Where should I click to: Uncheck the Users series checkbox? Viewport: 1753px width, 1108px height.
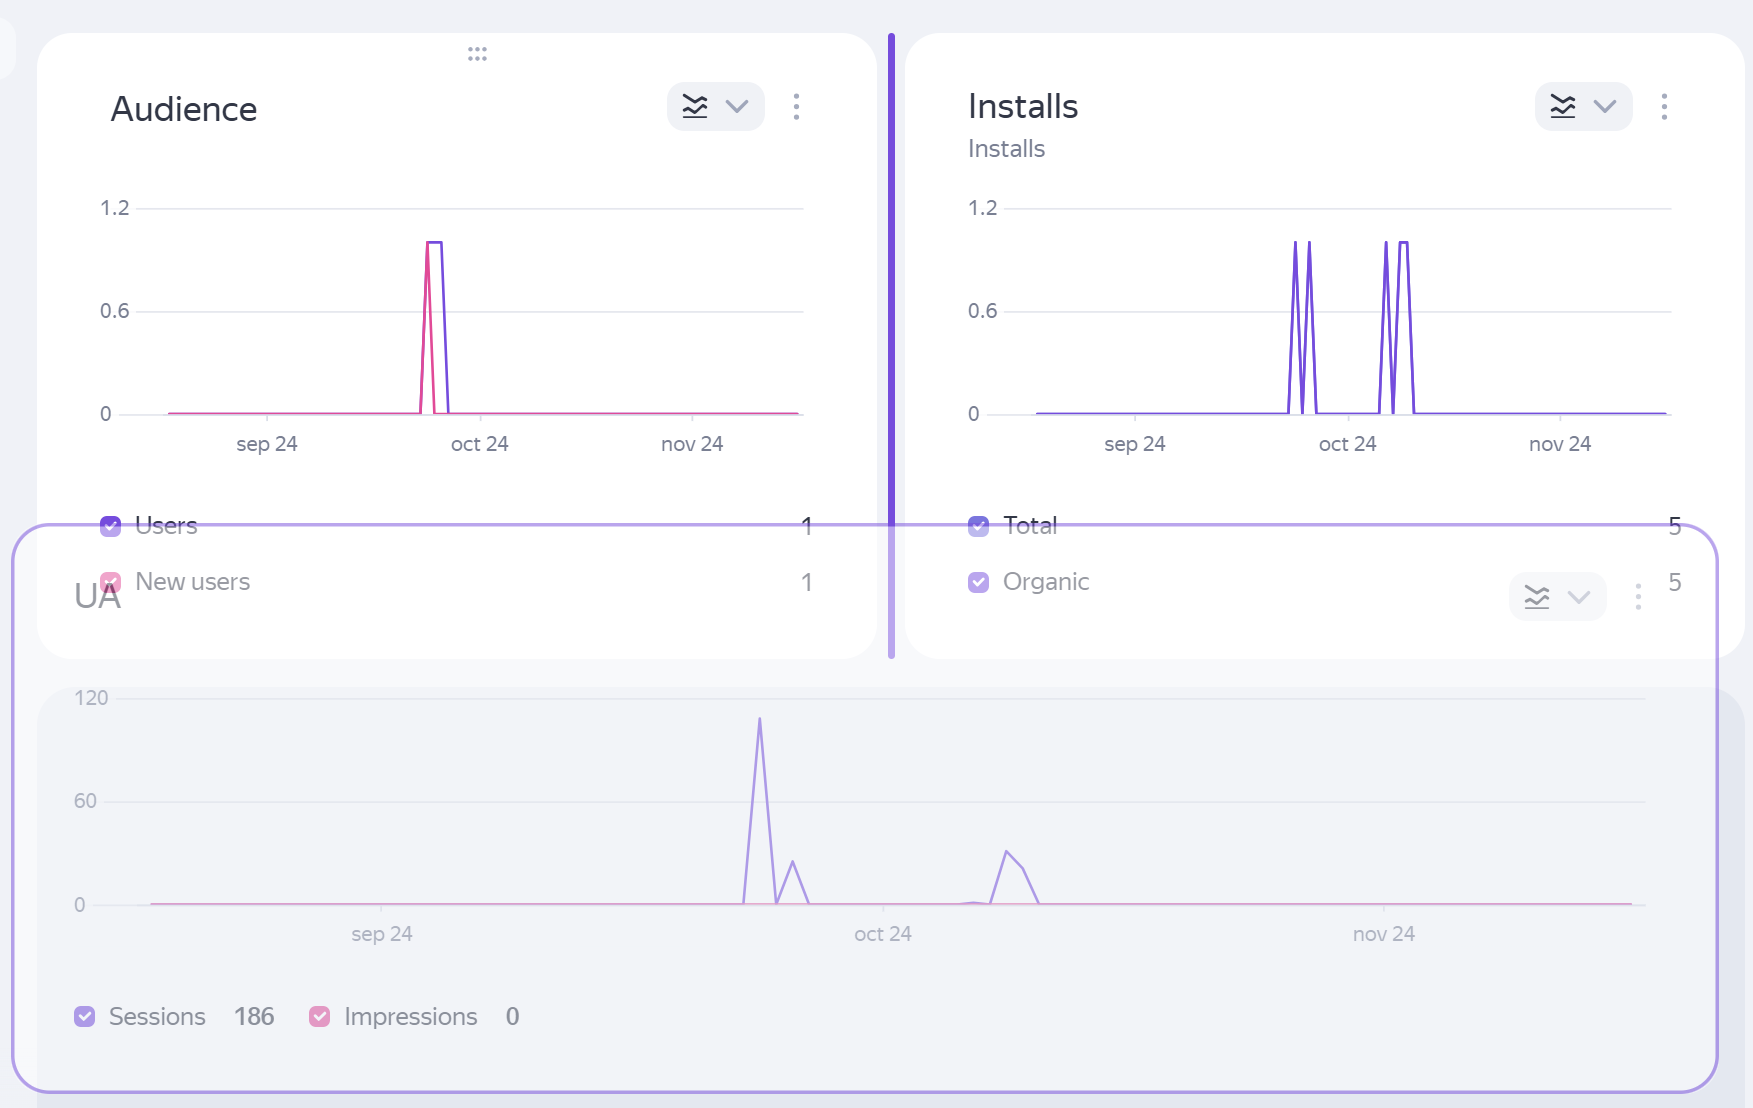[x=111, y=526]
